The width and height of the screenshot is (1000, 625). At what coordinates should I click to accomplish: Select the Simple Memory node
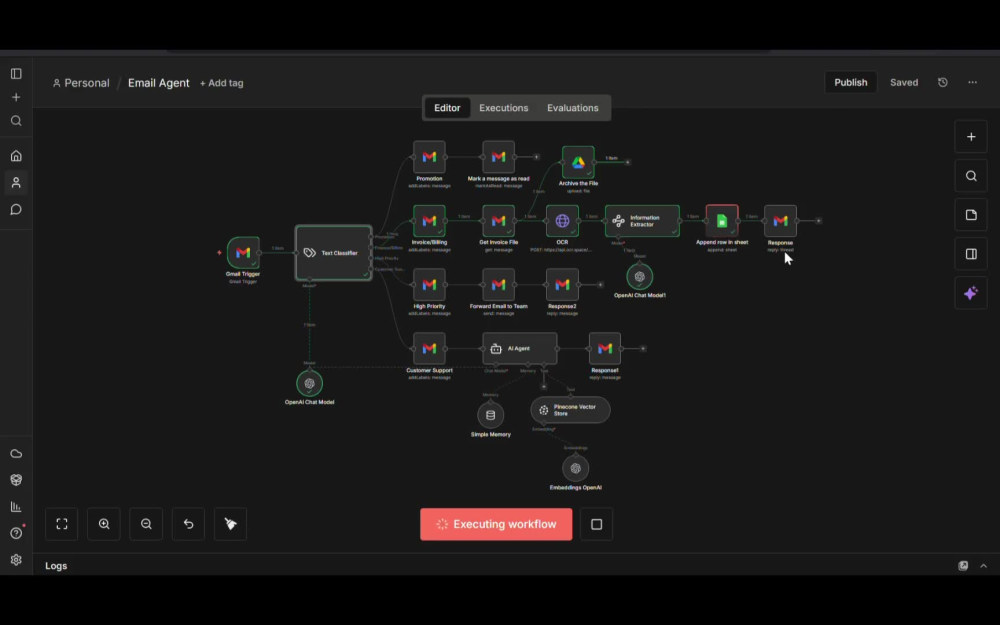(490, 415)
